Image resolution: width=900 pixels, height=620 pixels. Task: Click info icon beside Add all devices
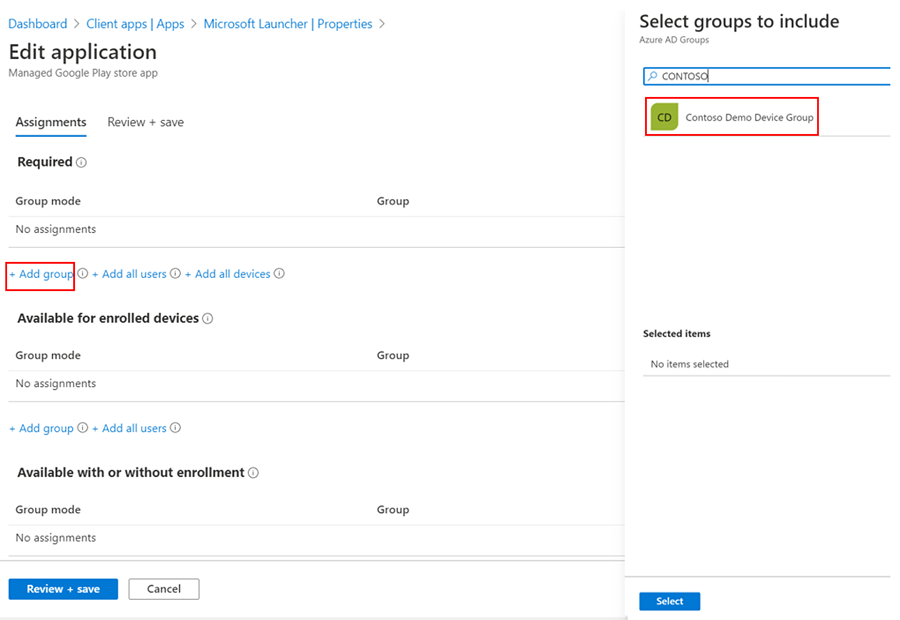279,273
